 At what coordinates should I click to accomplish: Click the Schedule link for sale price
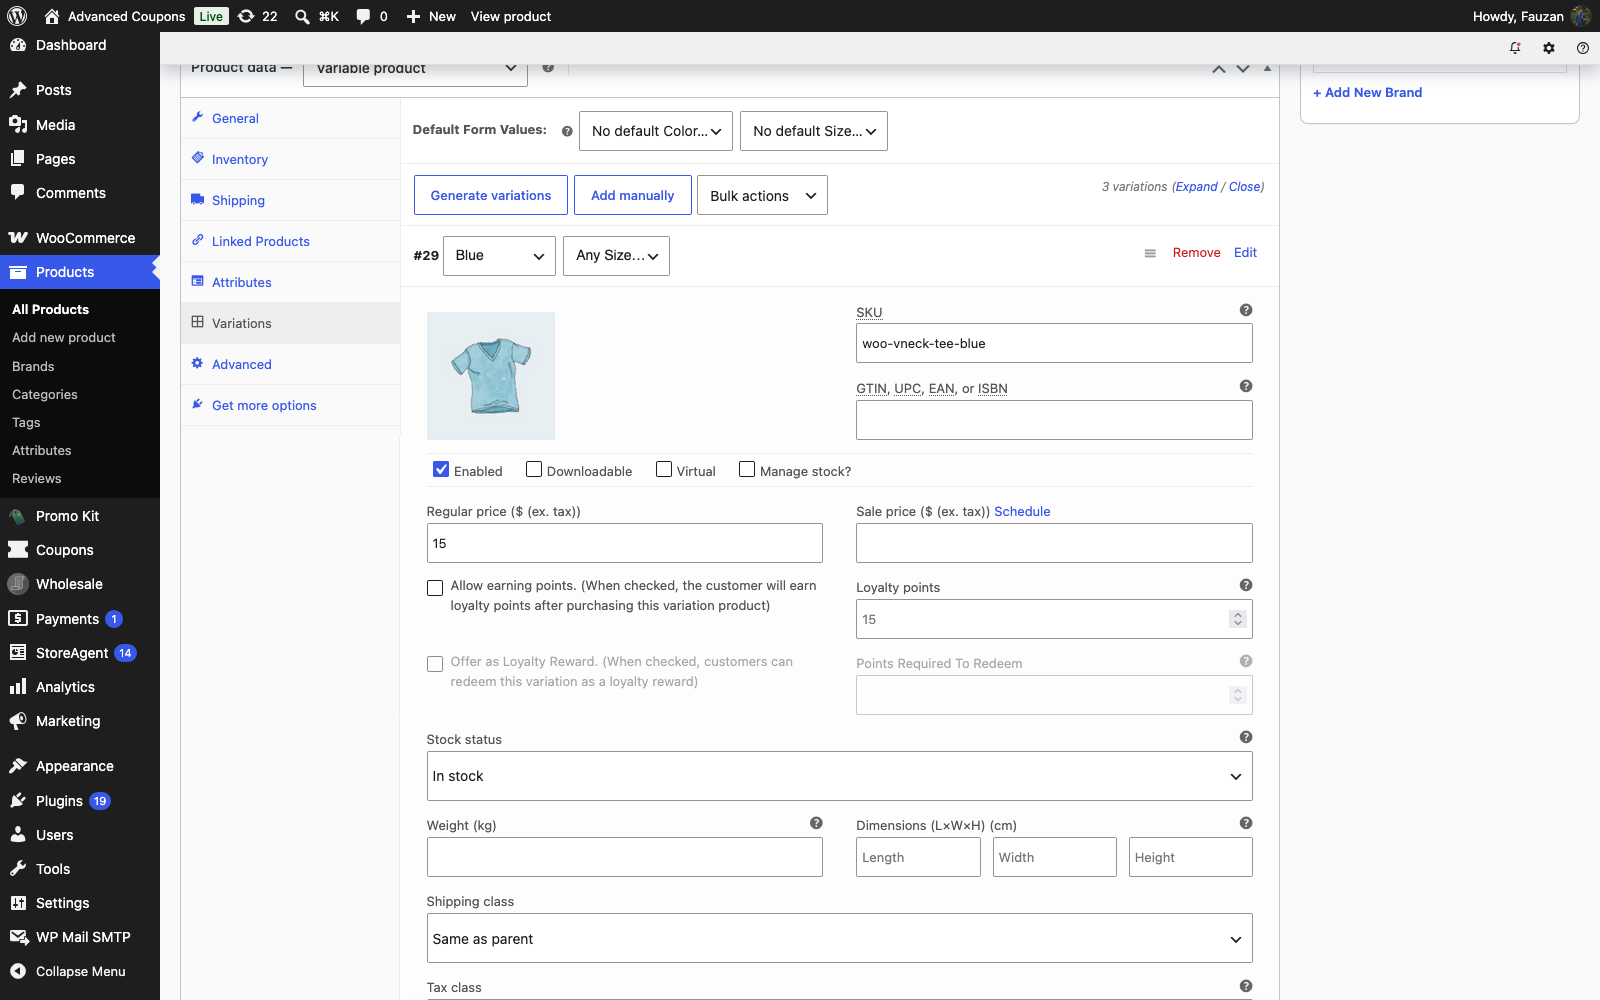pos(1022,511)
